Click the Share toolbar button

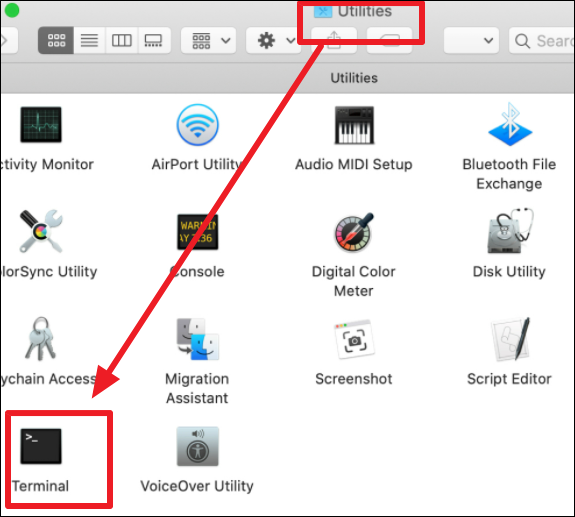point(334,40)
